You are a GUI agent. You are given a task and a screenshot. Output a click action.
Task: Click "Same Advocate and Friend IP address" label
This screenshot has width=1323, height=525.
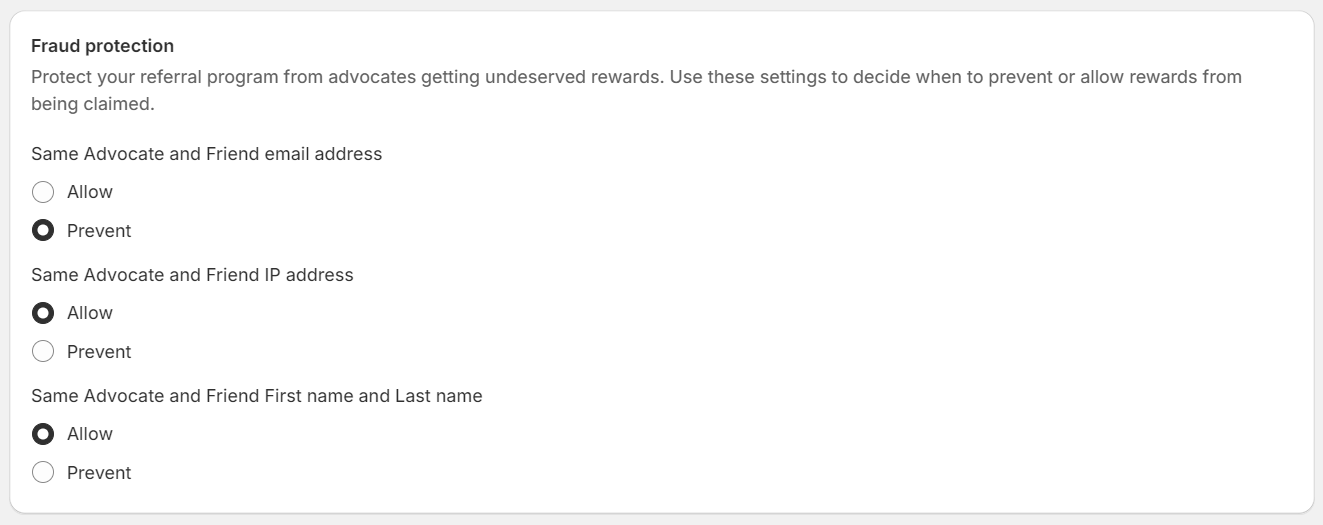point(192,275)
